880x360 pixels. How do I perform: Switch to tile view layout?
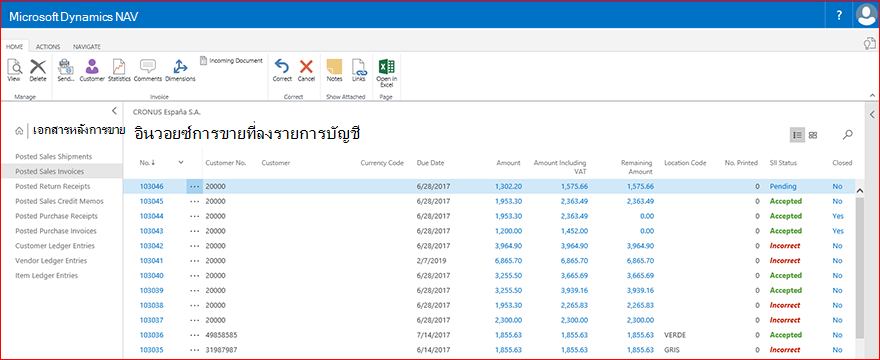tap(813, 135)
